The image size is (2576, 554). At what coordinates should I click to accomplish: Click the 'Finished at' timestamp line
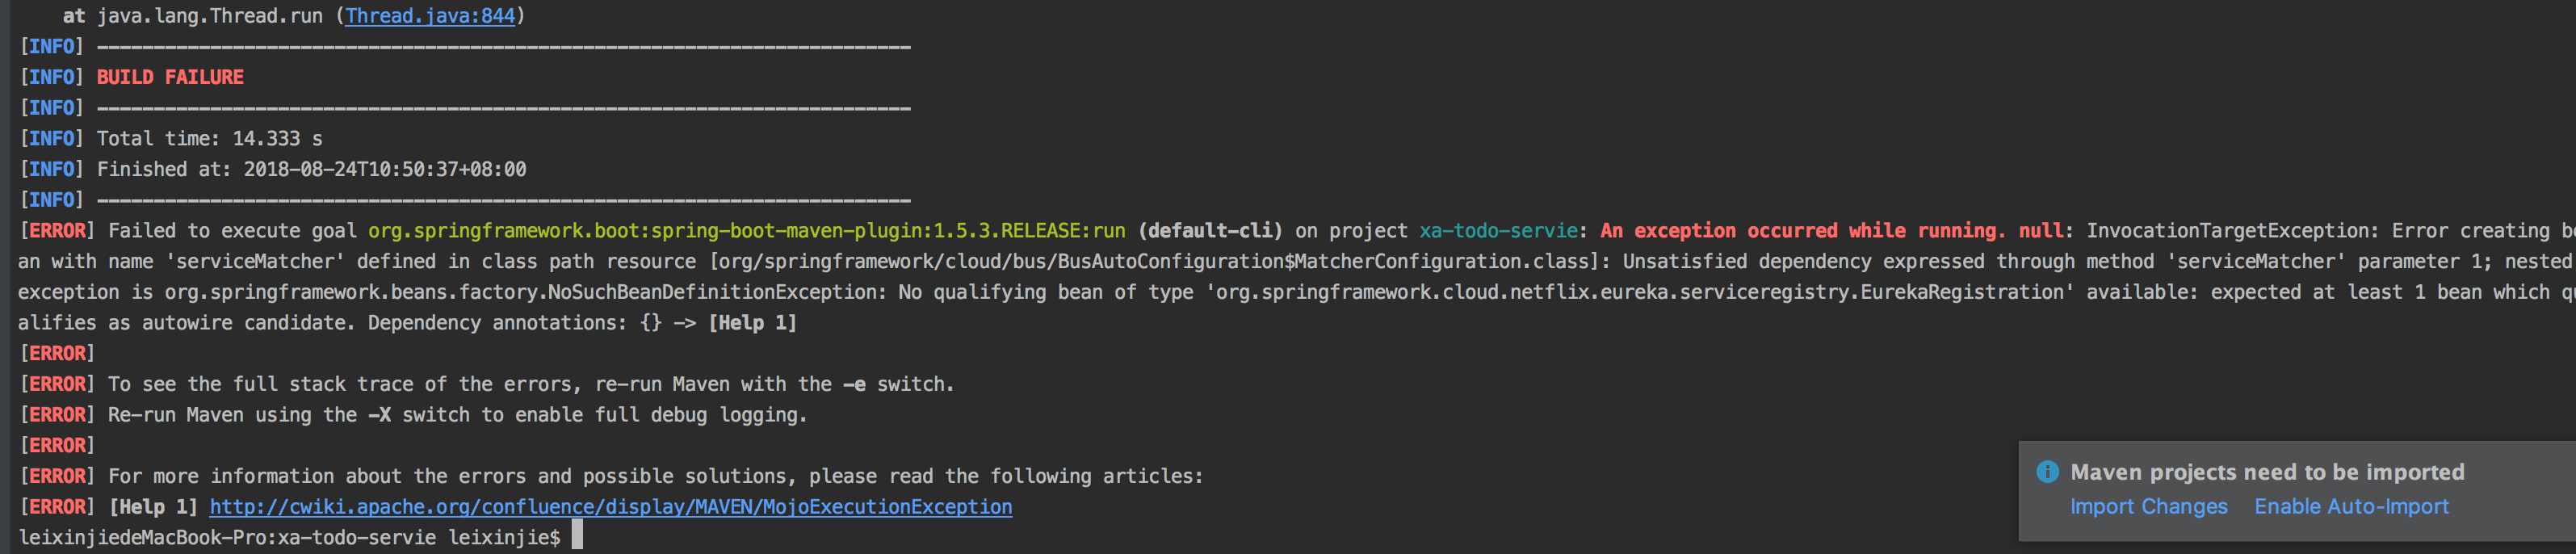tap(311, 170)
